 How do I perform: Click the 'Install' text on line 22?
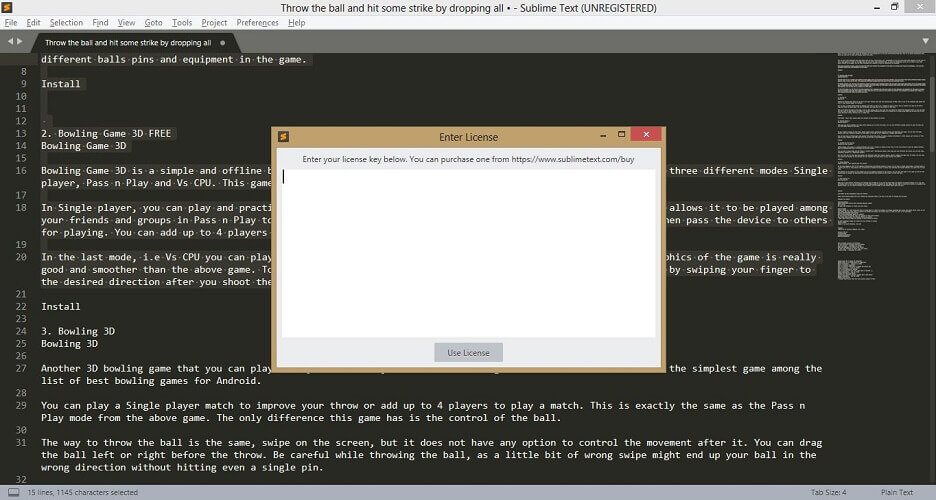click(x=61, y=307)
